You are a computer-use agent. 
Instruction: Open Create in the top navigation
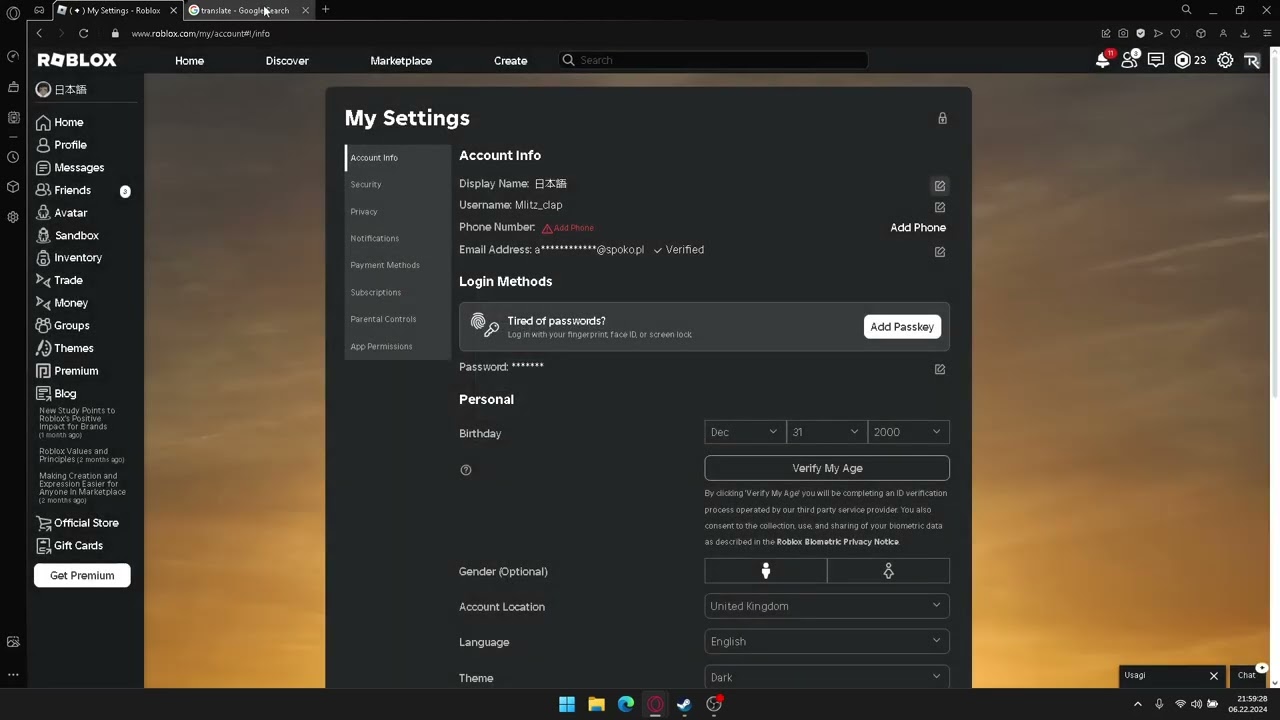click(510, 61)
